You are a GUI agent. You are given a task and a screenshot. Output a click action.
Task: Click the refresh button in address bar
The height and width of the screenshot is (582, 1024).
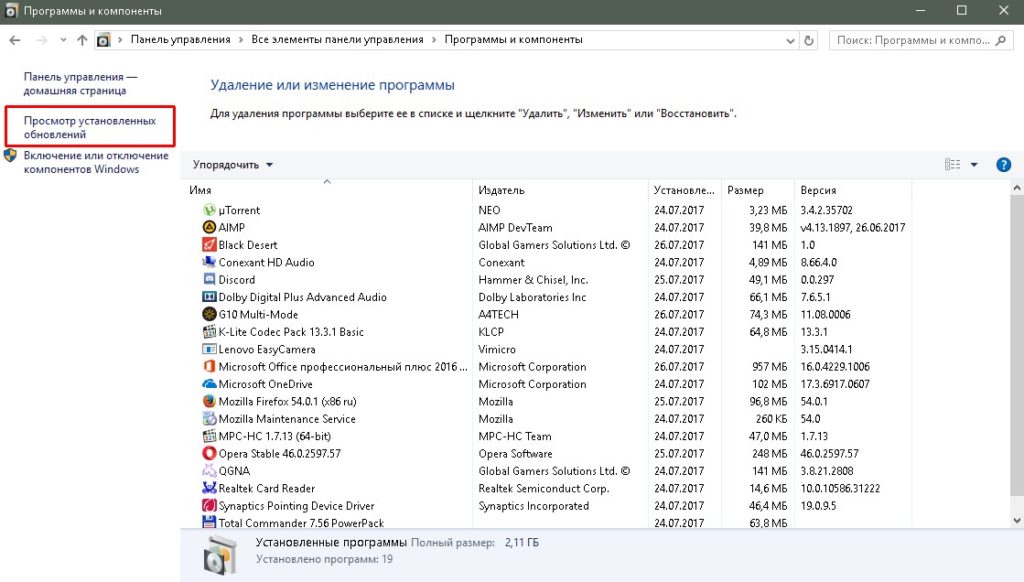[809, 40]
